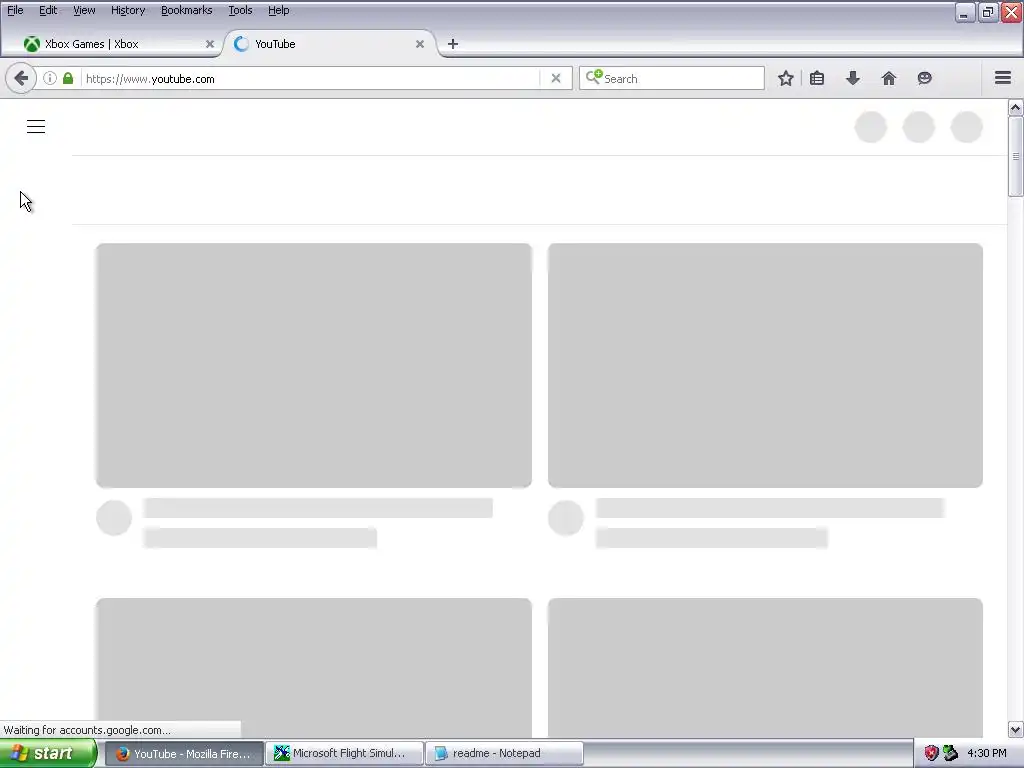Click the smiley chat toolbar icon
Viewport: 1024px width, 768px height.
coord(924,78)
